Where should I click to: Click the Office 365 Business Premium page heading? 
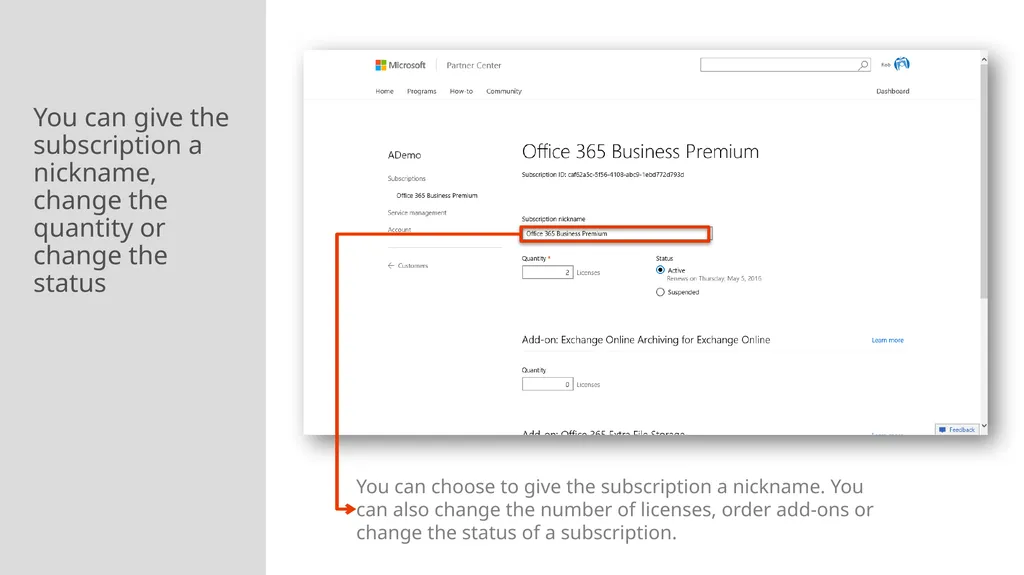(640, 152)
